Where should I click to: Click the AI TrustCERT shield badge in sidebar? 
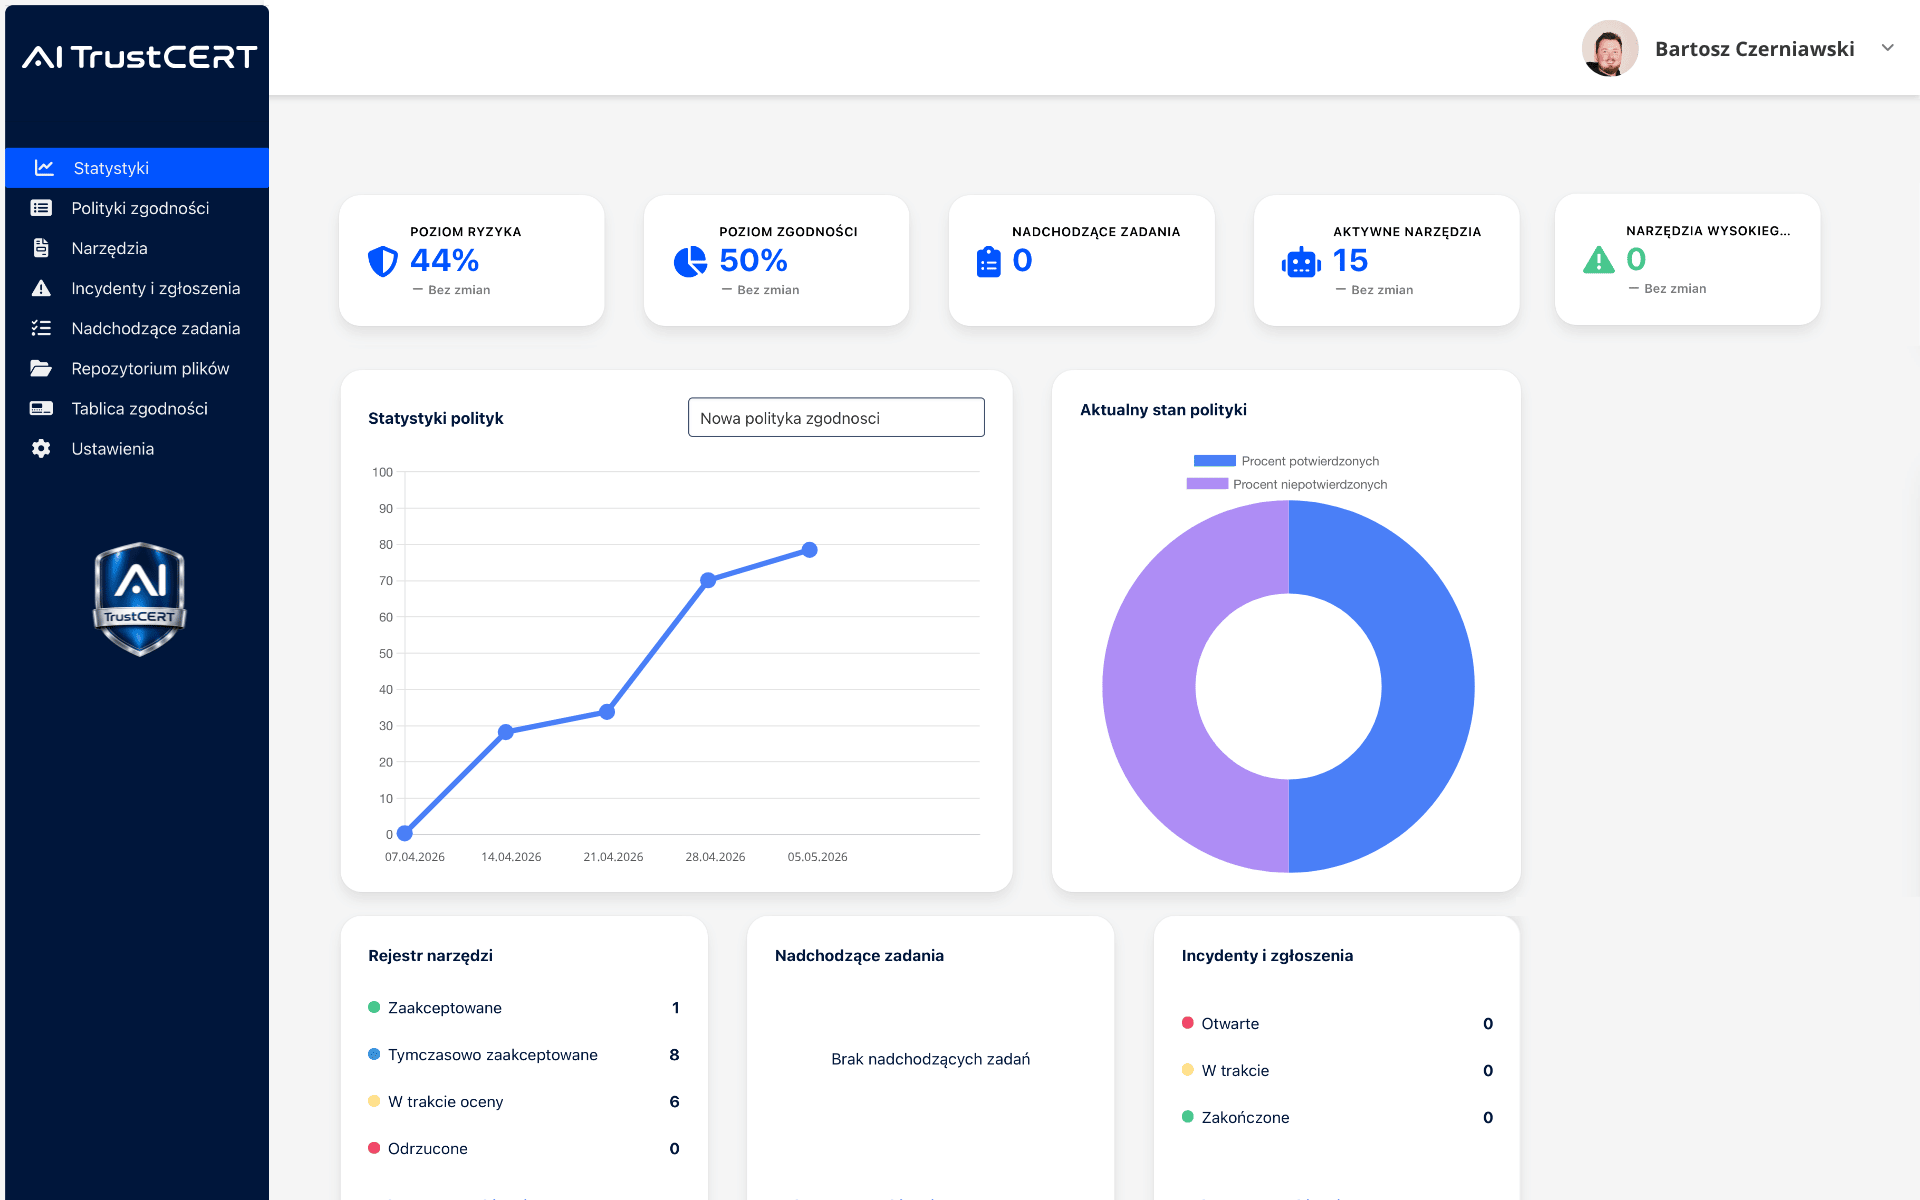tap(140, 599)
